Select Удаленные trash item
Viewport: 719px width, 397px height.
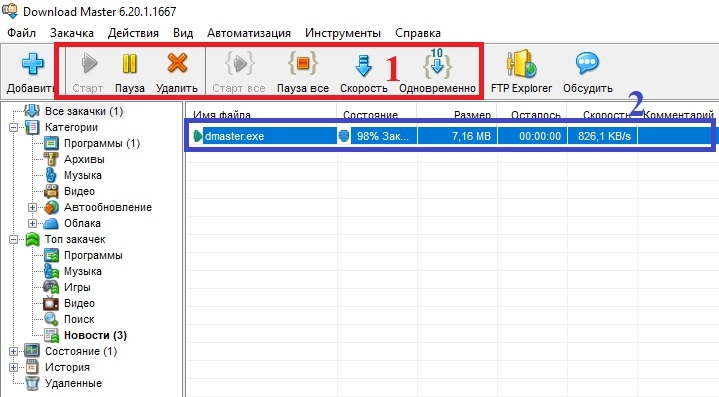click(x=73, y=383)
